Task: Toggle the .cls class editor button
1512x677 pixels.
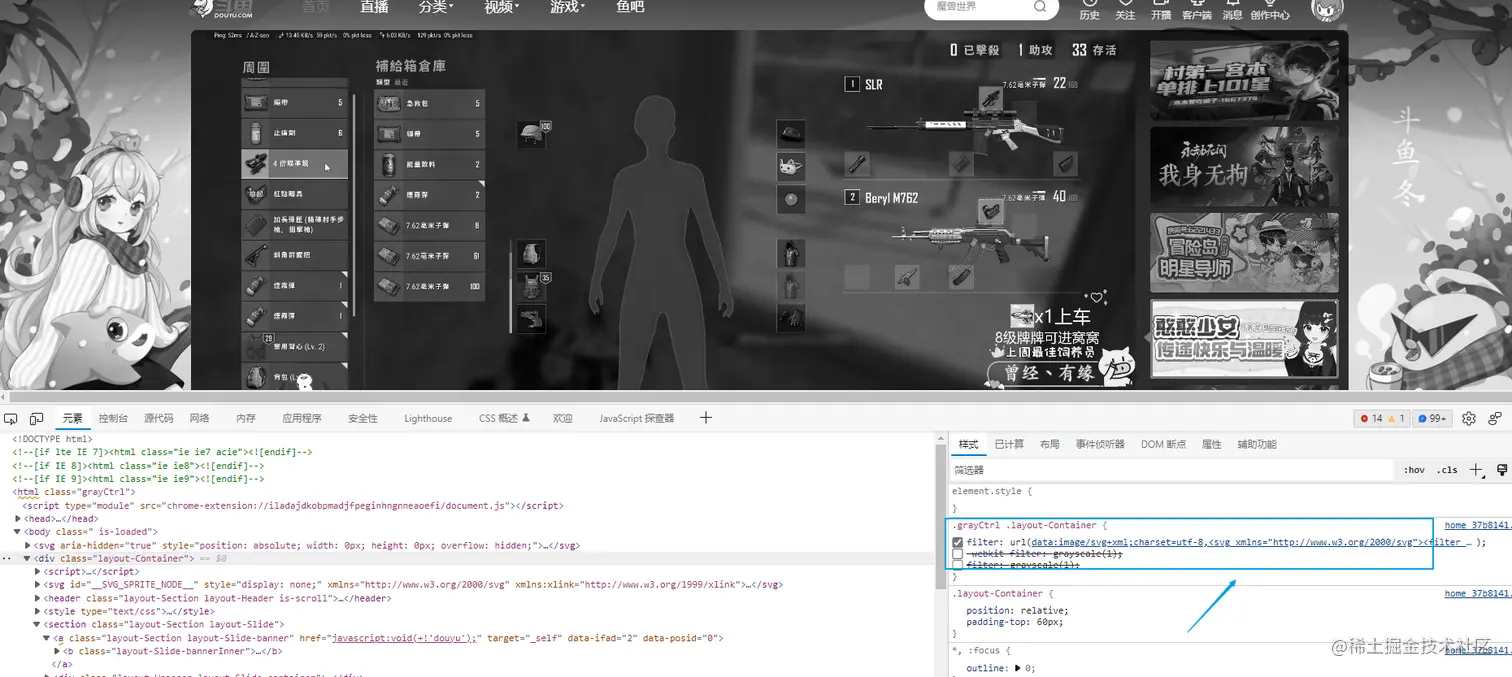Action: point(1447,470)
